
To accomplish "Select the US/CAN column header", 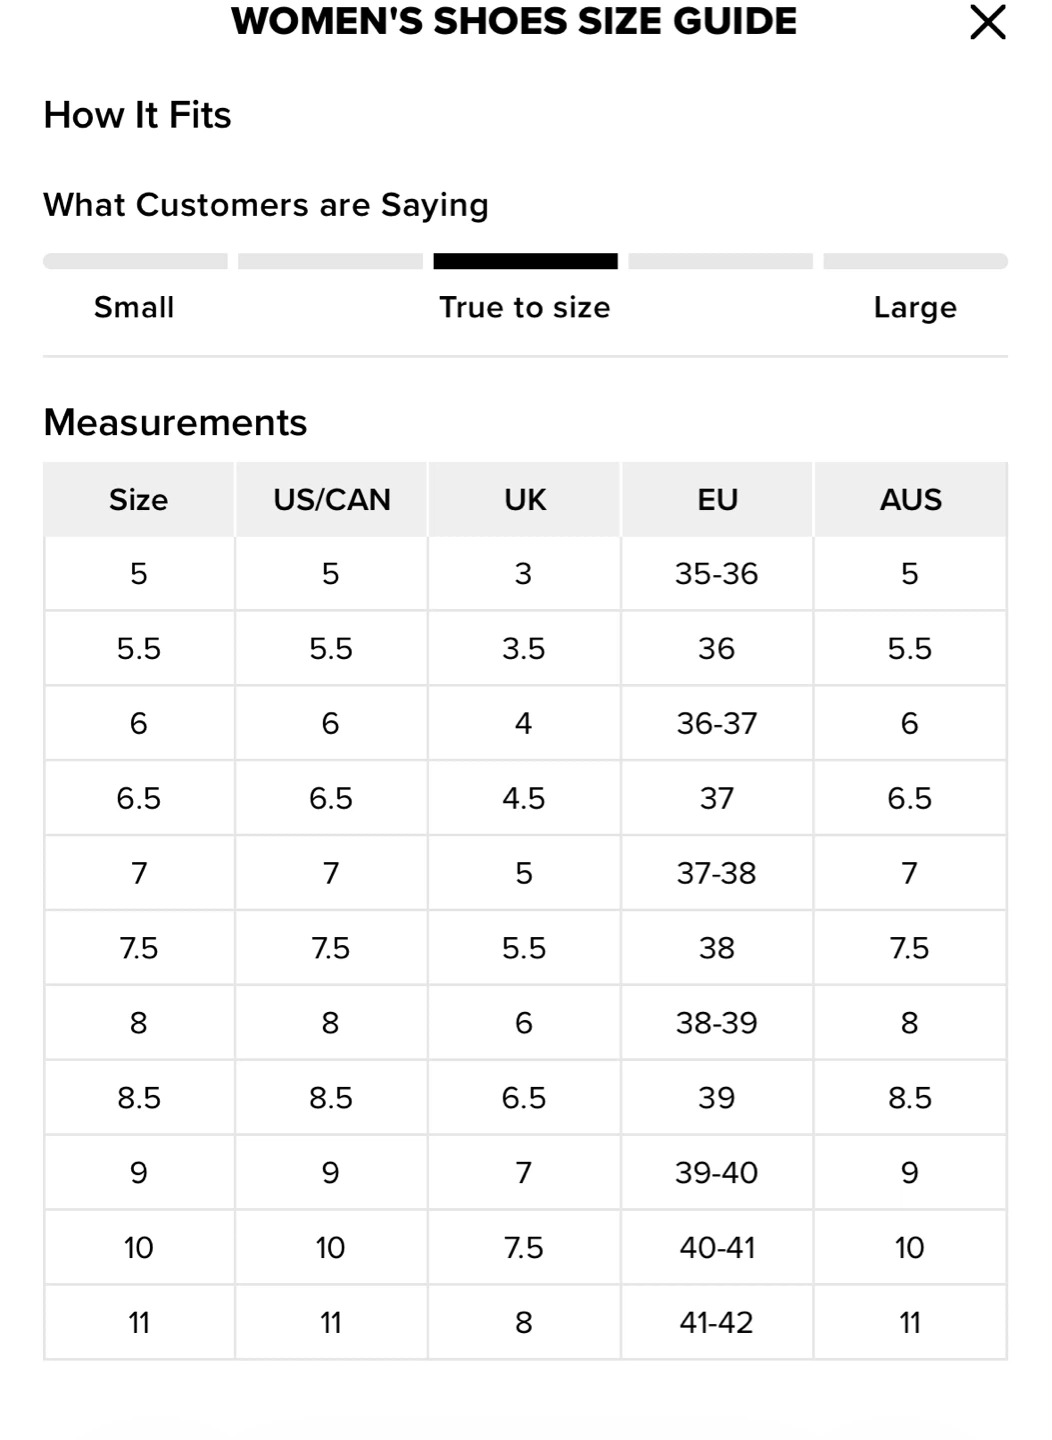I will [331, 499].
